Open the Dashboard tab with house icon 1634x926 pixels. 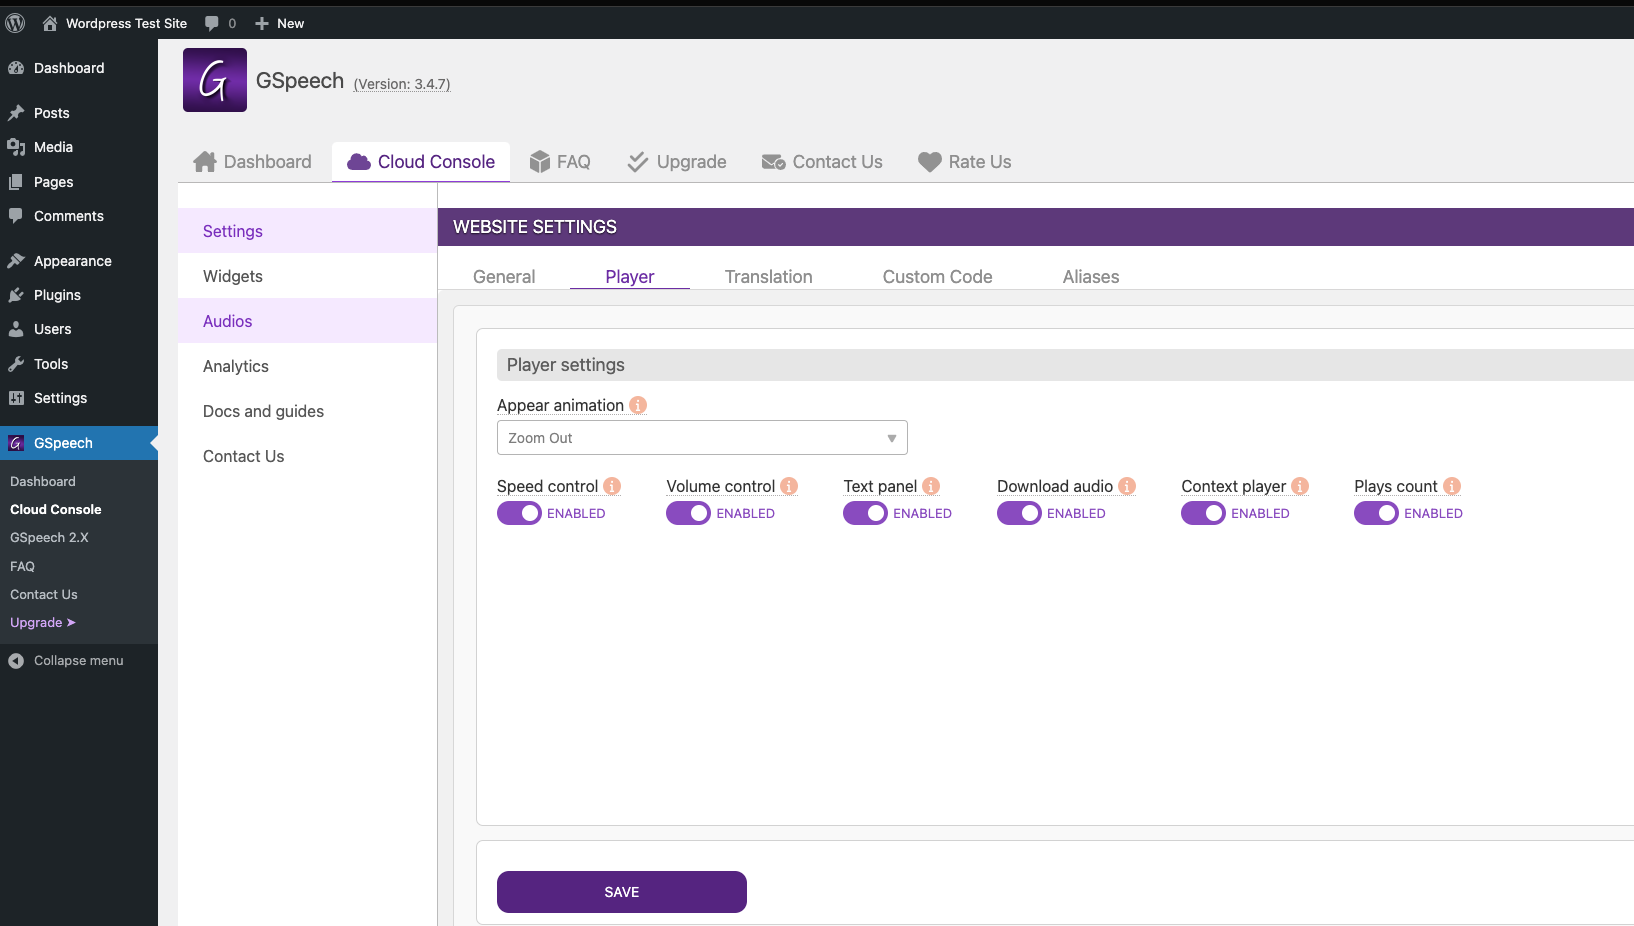click(x=253, y=162)
